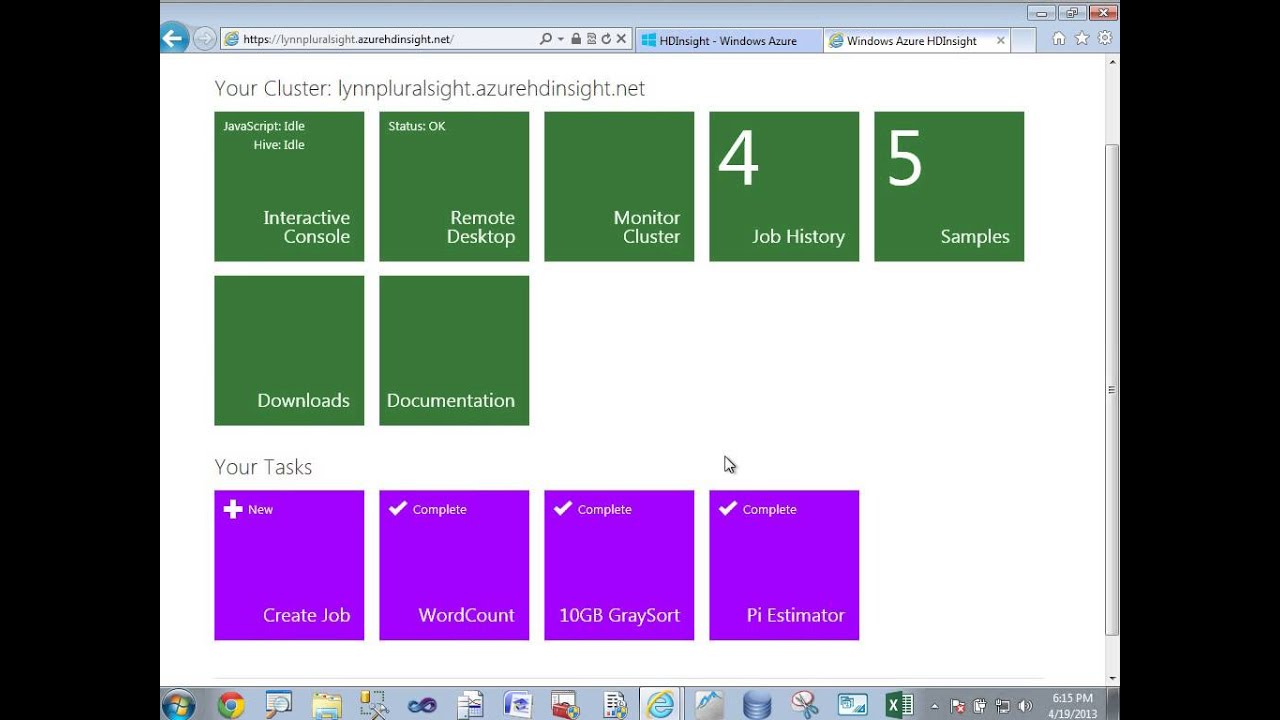Click the 'Your Tasks' heading
1280x720 pixels.
tap(263, 467)
